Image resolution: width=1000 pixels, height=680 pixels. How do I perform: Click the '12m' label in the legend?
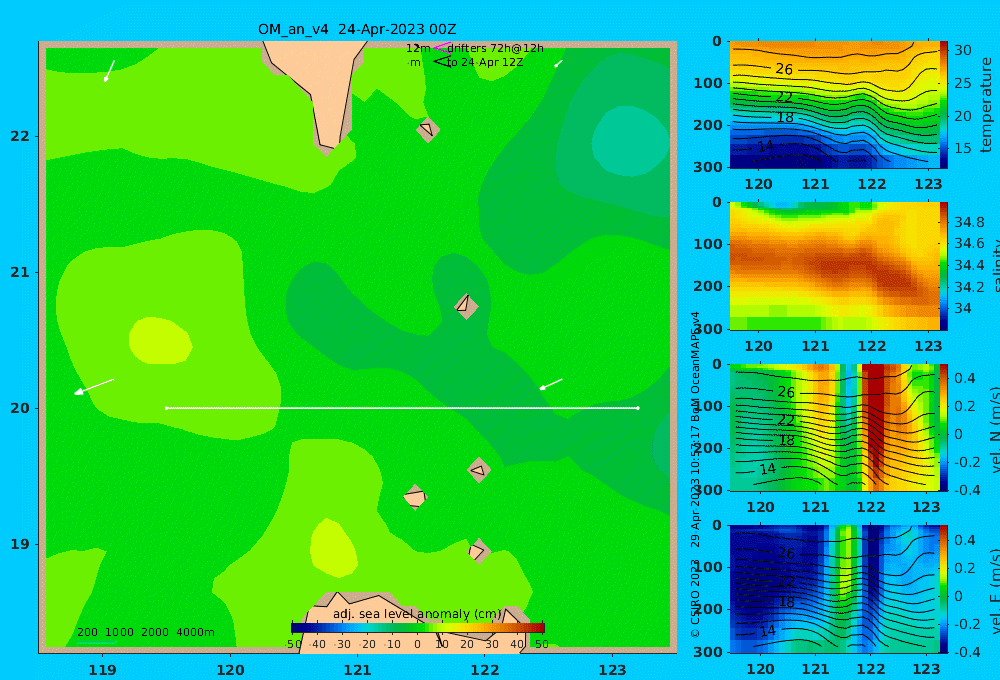point(418,48)
